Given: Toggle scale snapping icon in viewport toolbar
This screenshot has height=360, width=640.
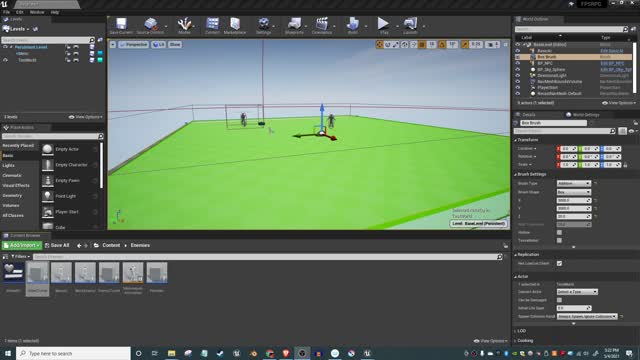Looking at the screenshot, I should (x=465, y=44).
